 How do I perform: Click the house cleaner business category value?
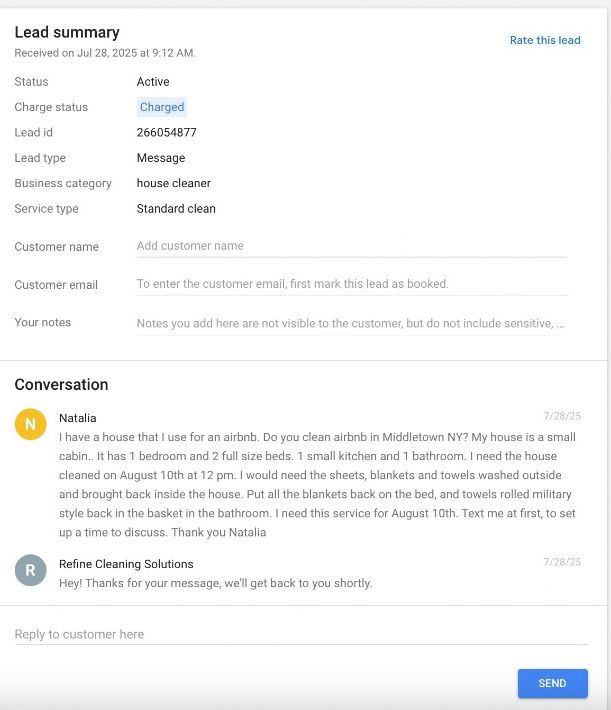coord(174,183)
